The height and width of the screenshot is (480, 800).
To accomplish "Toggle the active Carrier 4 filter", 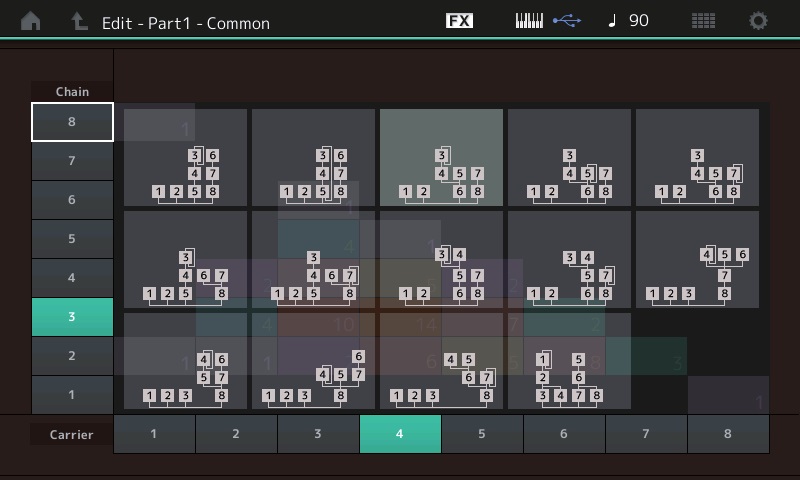I will click(400, 434).
